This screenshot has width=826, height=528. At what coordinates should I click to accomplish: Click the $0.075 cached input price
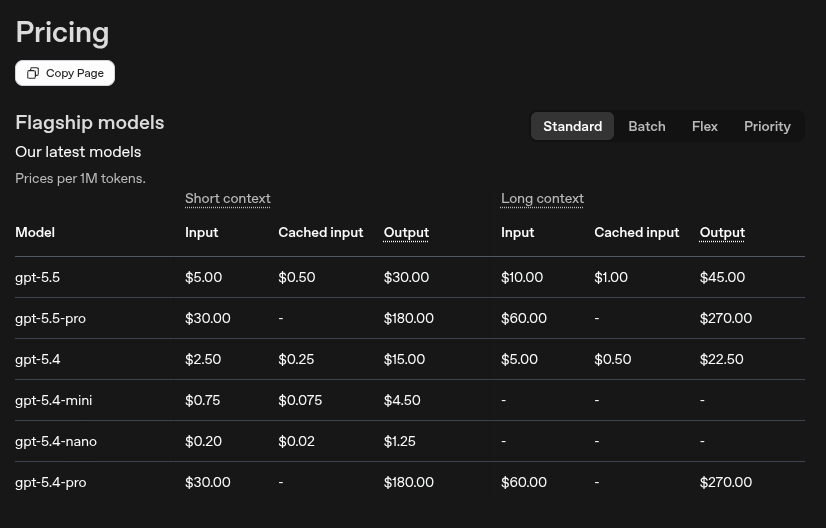(x=300, y=400)
